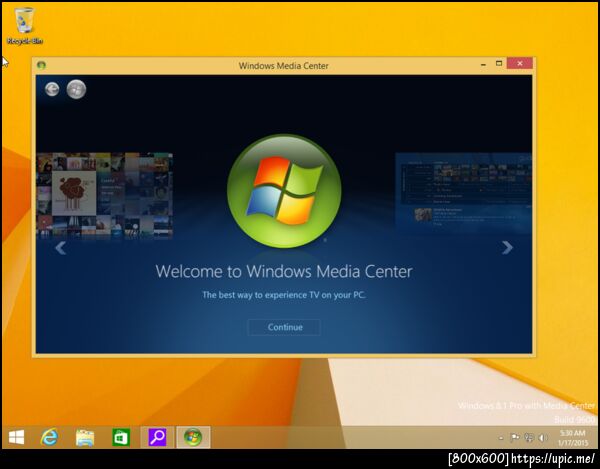Viewport: 600px width, 469px height.
Task: Click the left navigation chevron
Action: [60, 248]
